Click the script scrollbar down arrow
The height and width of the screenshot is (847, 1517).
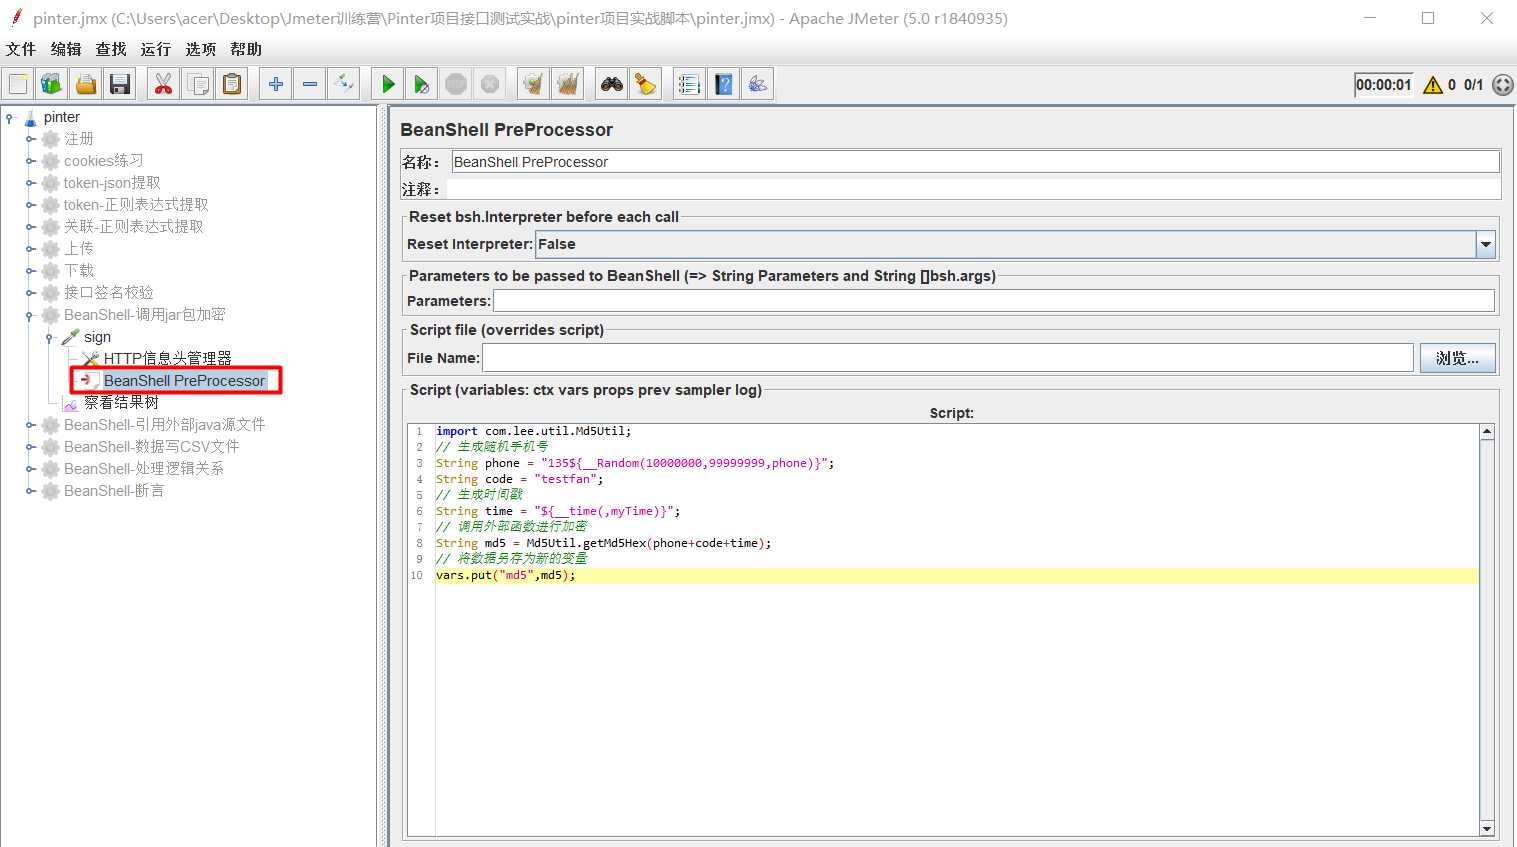[1487, 828]
